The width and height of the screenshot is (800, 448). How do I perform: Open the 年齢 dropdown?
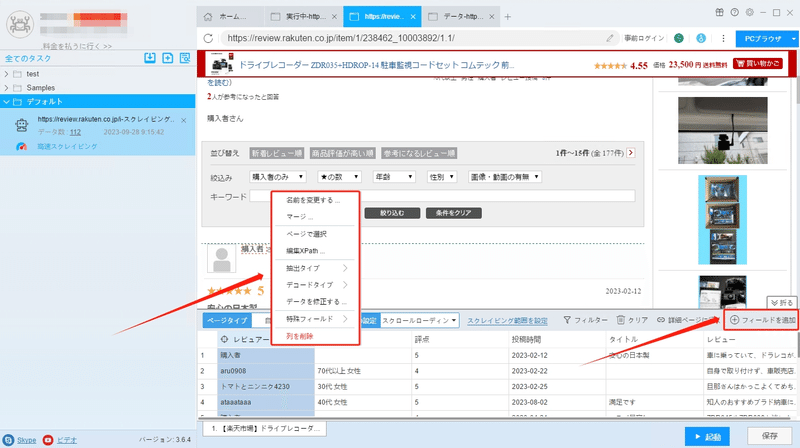click(394, 177)
